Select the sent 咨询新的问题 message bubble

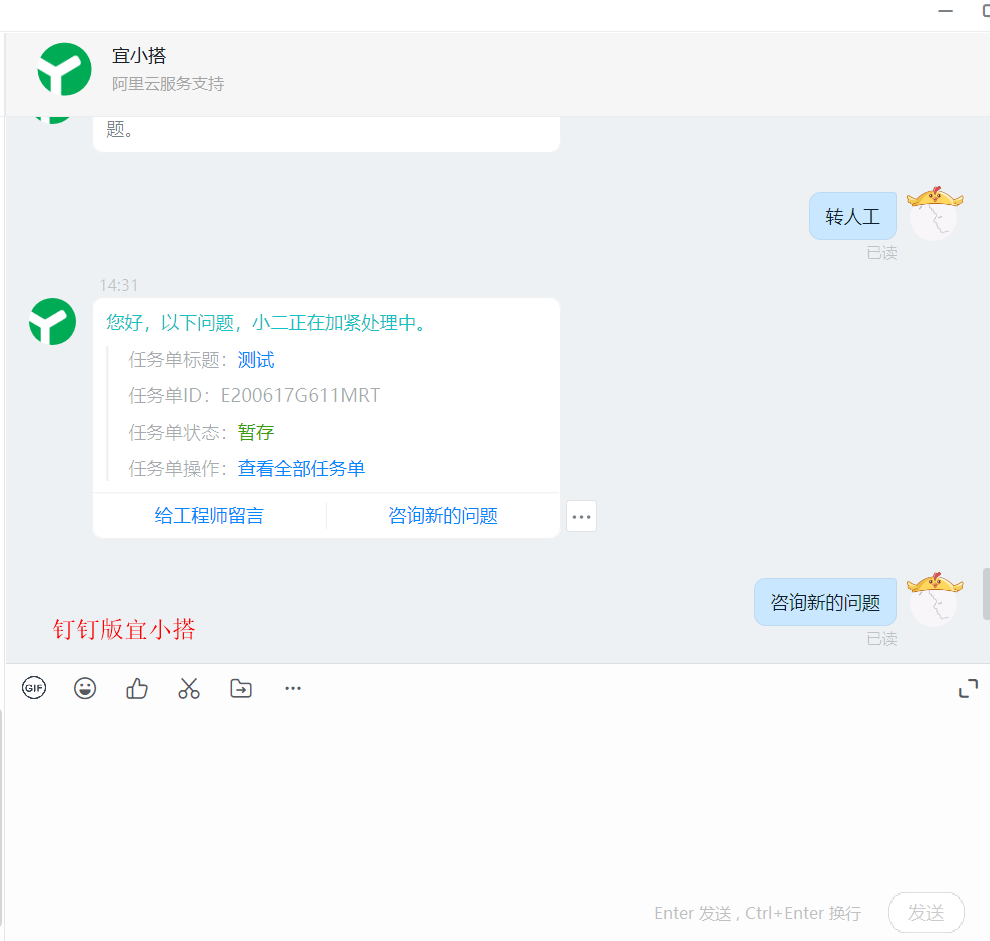click(x=825, y=602)
